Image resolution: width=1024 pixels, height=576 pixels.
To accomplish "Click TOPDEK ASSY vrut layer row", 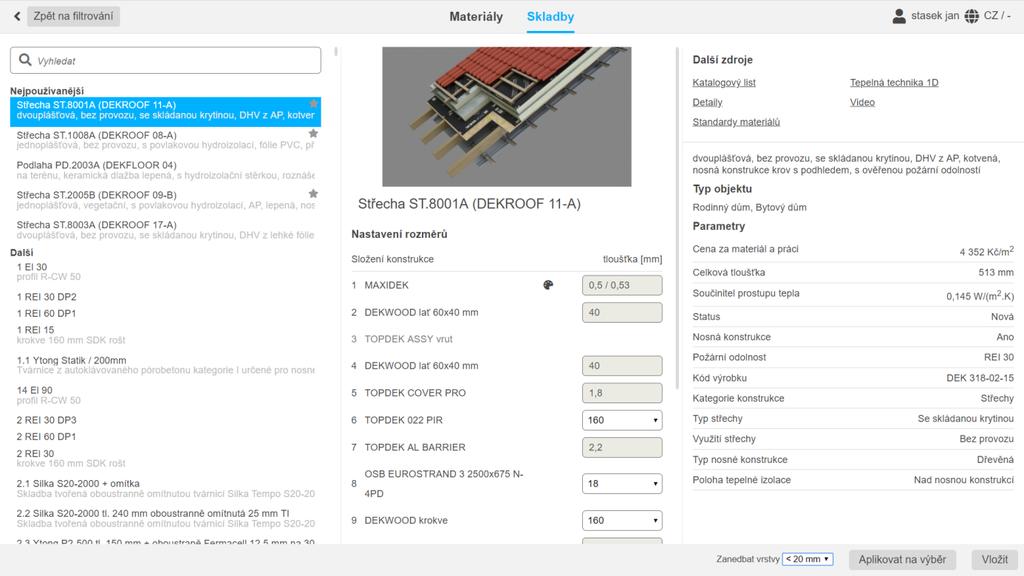I will (x=507, y=339).
